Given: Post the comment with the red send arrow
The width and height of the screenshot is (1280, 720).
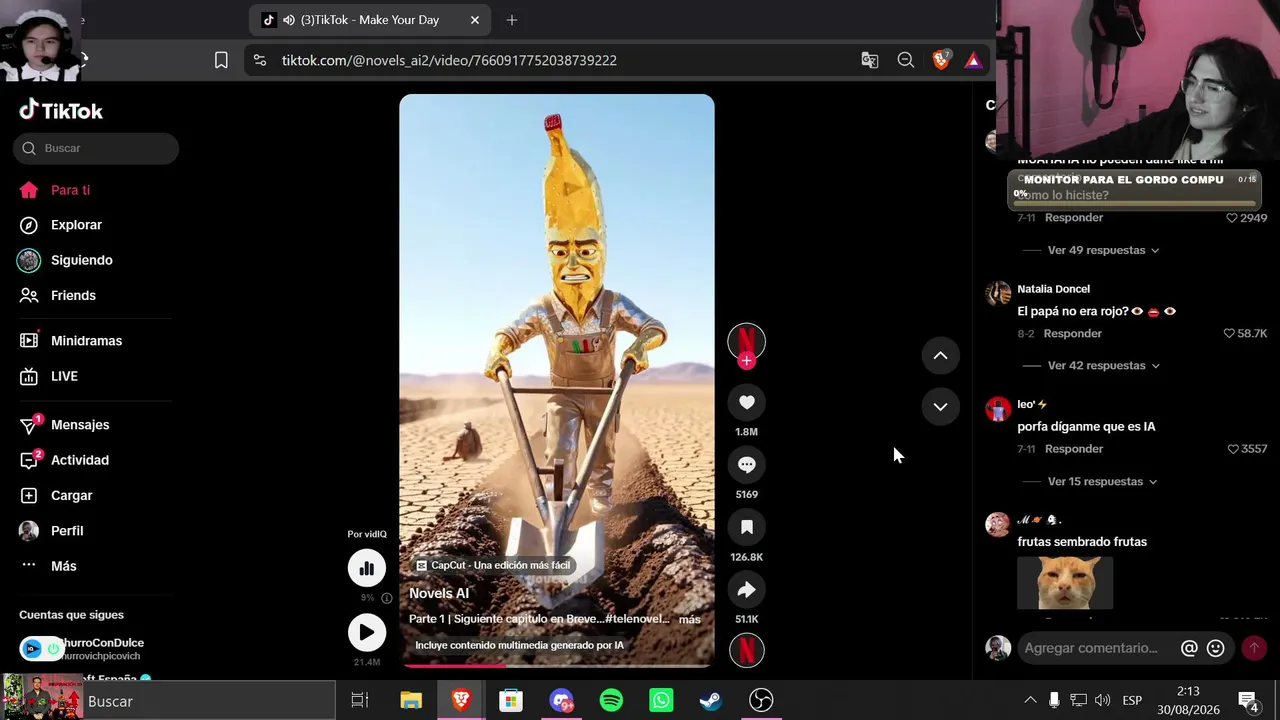Looking at the screenshot, I should (x=1254, y=648).
